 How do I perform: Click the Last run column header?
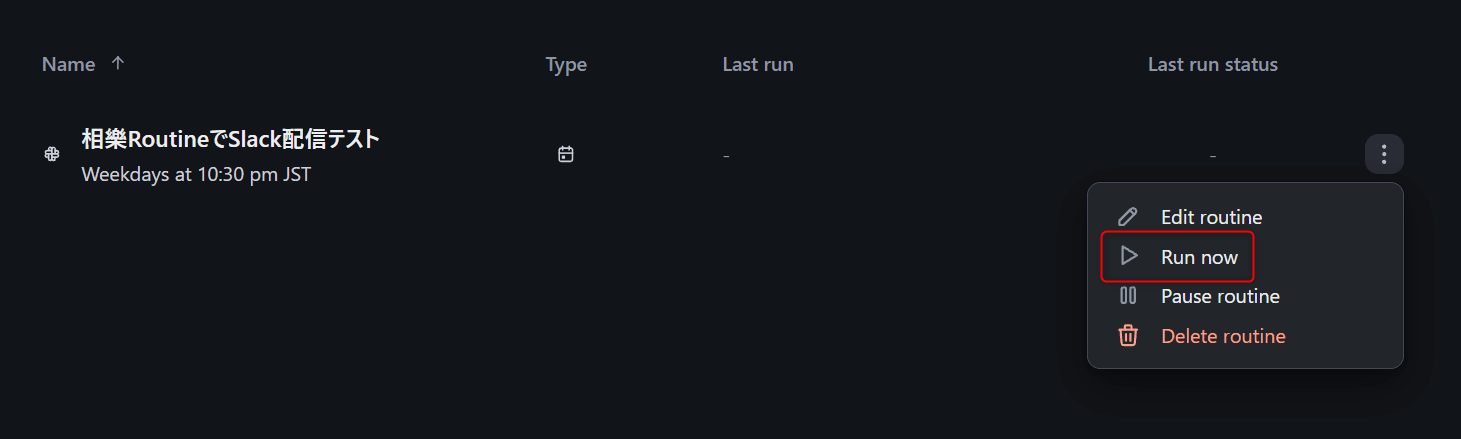click(758, 64)
